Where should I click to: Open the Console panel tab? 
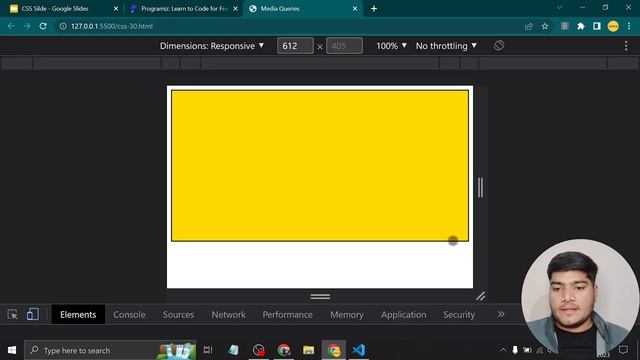(129, 315)
